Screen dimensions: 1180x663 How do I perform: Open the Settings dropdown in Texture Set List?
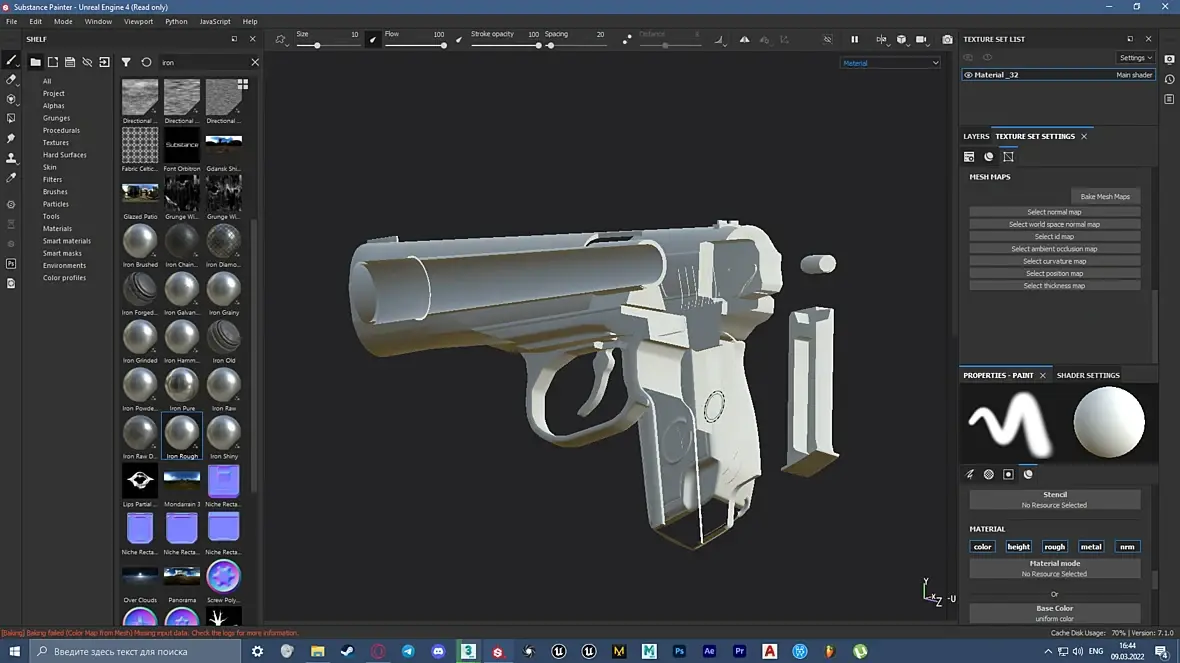pyautogui.click(x=1135, y=58)
